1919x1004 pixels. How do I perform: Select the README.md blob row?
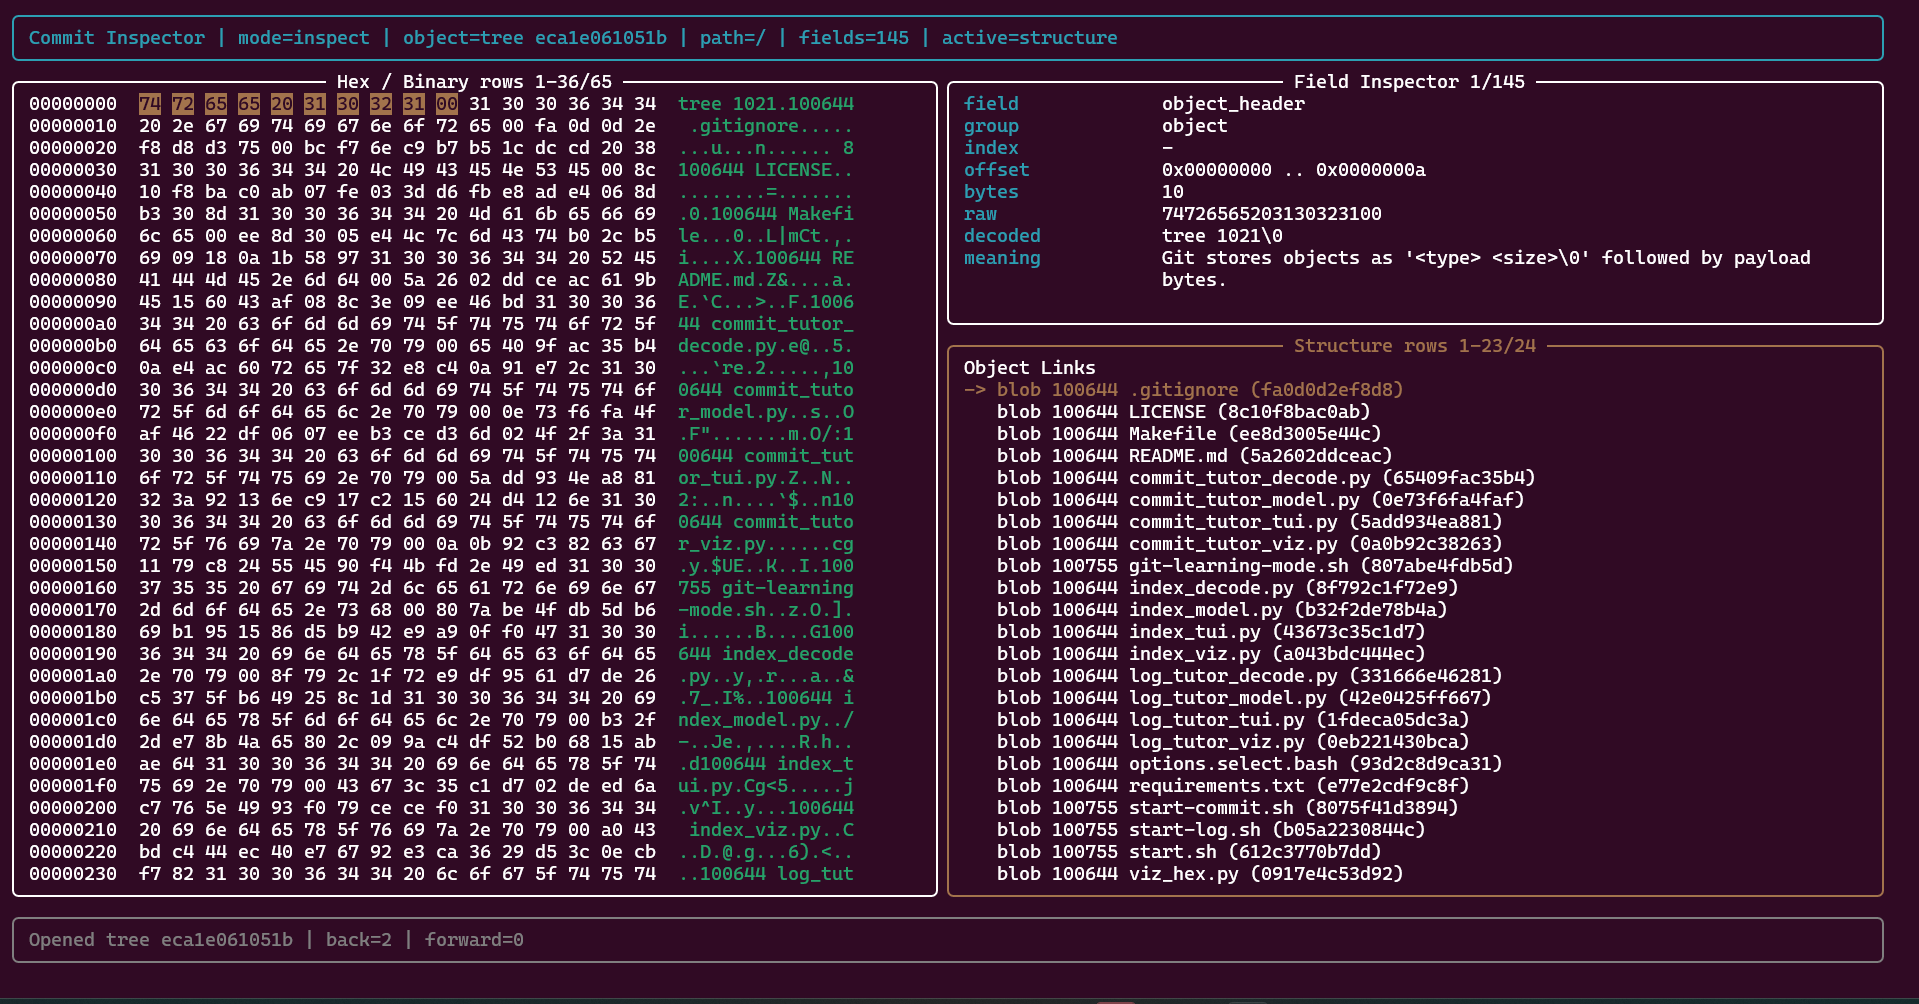click(x=1194, y=456)
